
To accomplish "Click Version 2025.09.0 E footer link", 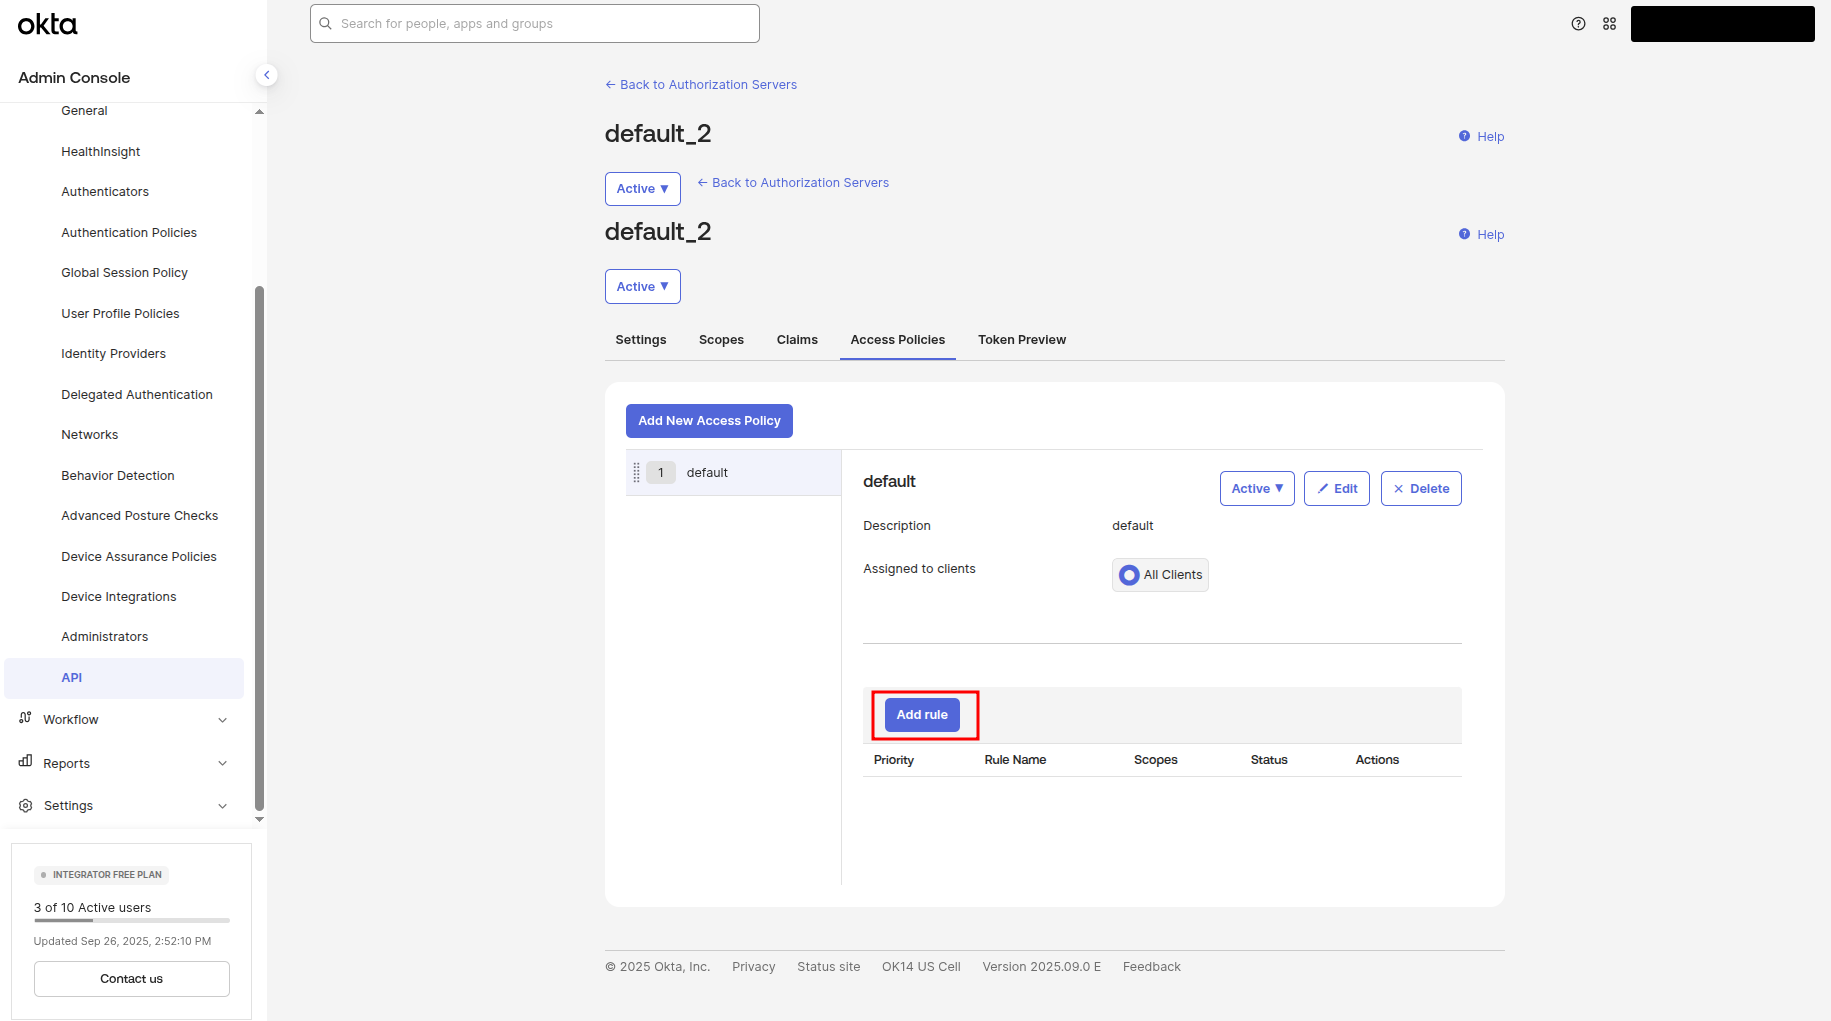I will click(1042, 967).
